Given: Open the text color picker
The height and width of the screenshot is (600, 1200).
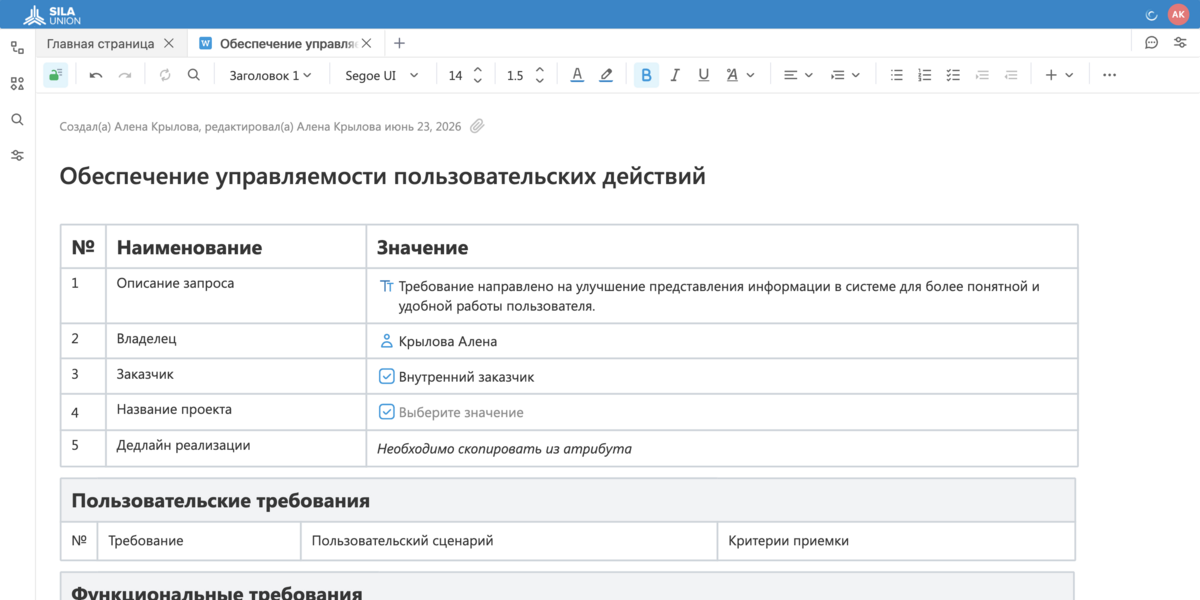Looking at the screenshot, I should pos(577,75).
